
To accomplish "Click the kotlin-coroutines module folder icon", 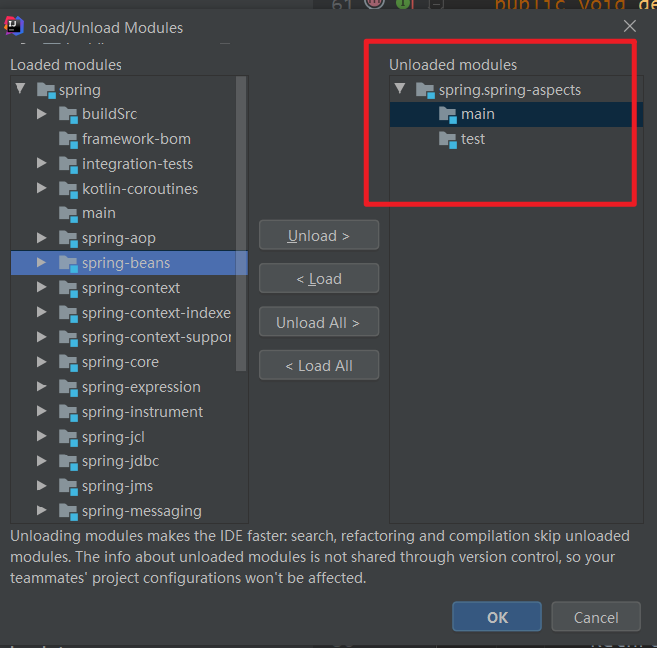I will 68,190.
